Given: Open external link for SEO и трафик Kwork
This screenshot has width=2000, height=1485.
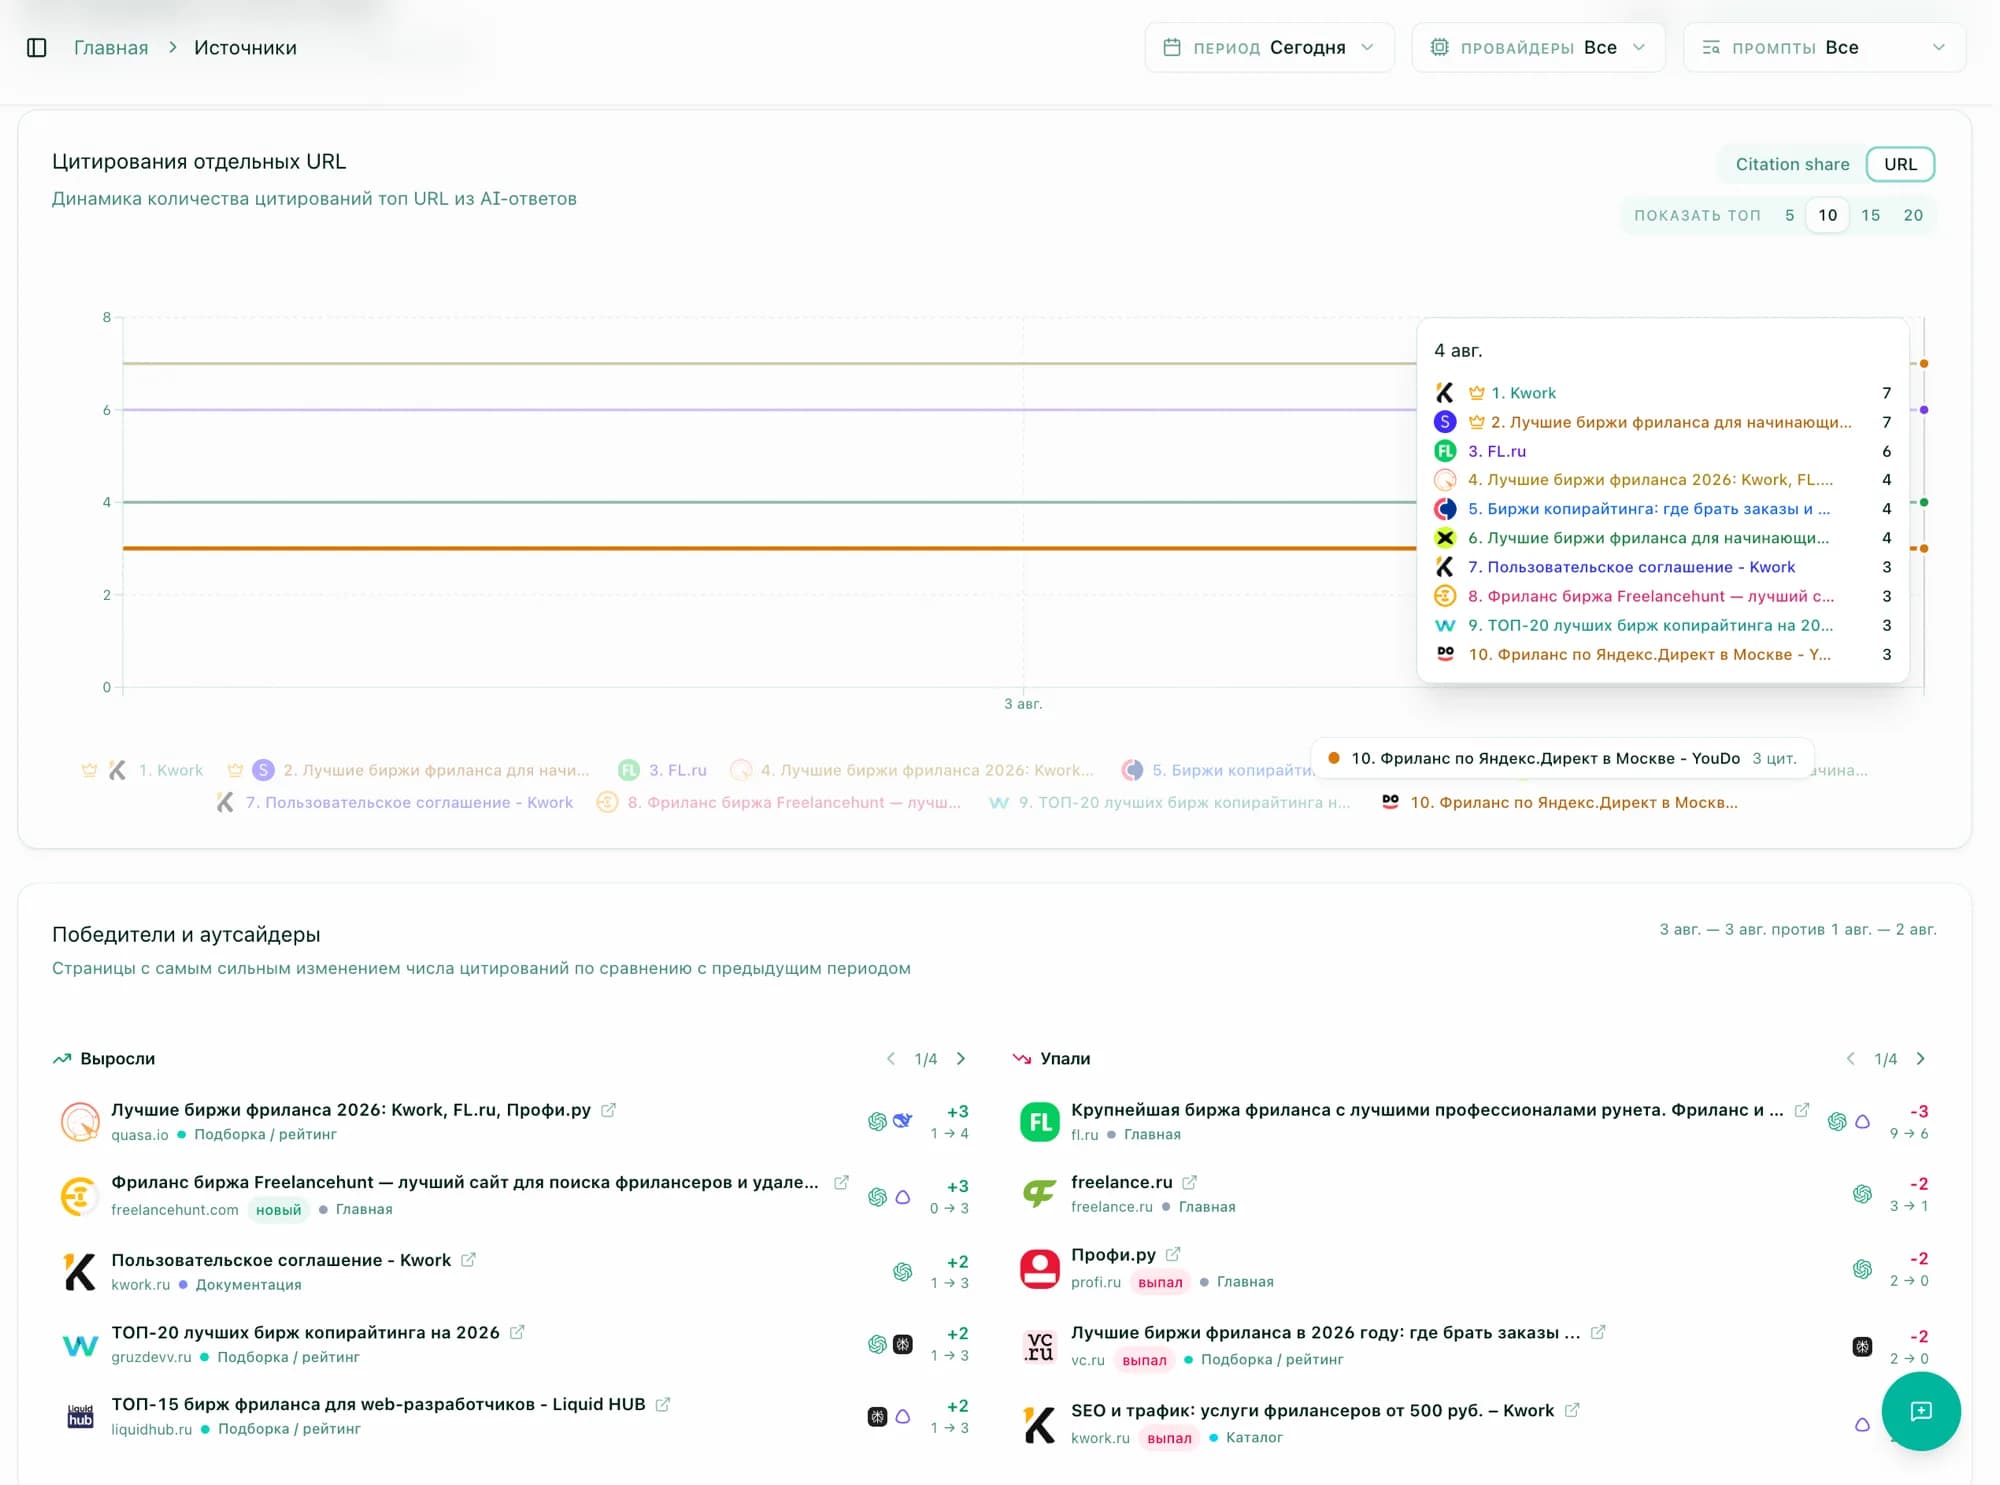Looking at the screenshot, I should (1572, 1410).
